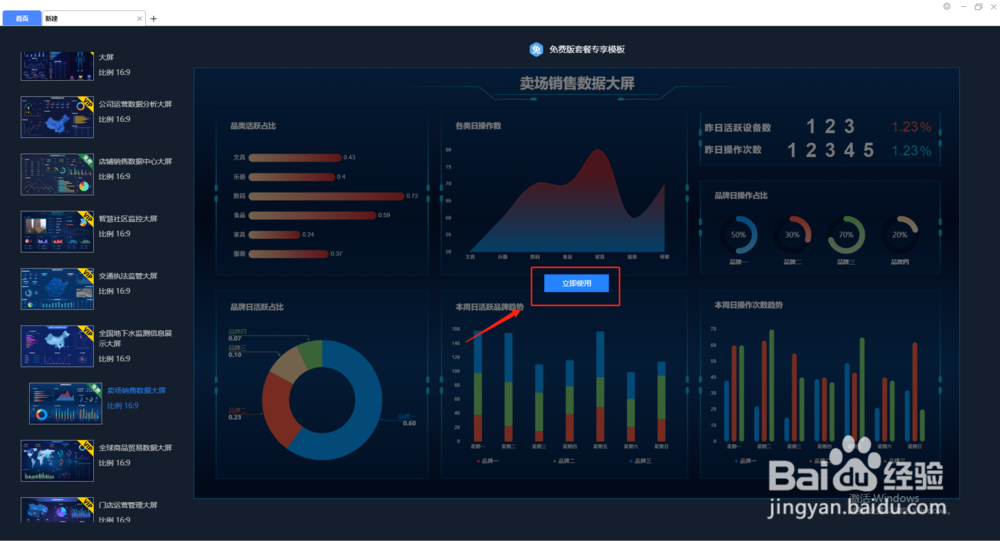Click the 门店运营管理大屏 template title
1000x541 pixels.
(x=128, y=505)
